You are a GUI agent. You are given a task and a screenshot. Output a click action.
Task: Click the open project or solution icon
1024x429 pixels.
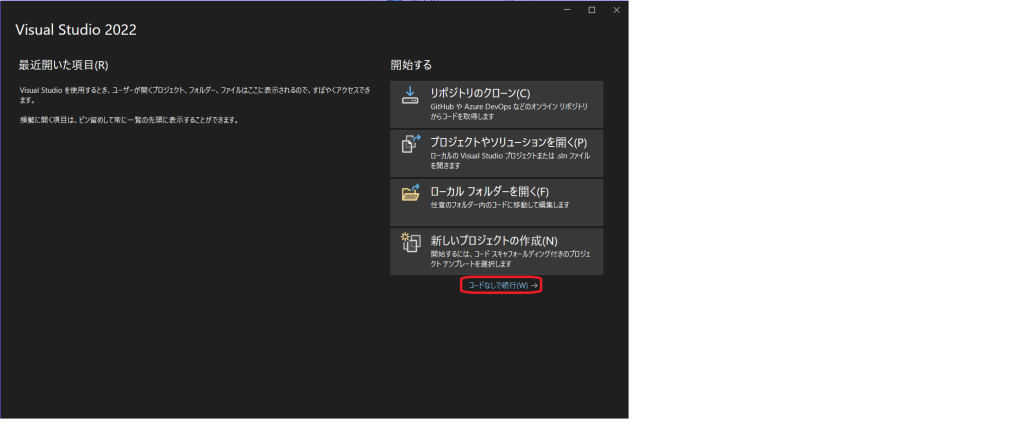(x=410, y=144)
